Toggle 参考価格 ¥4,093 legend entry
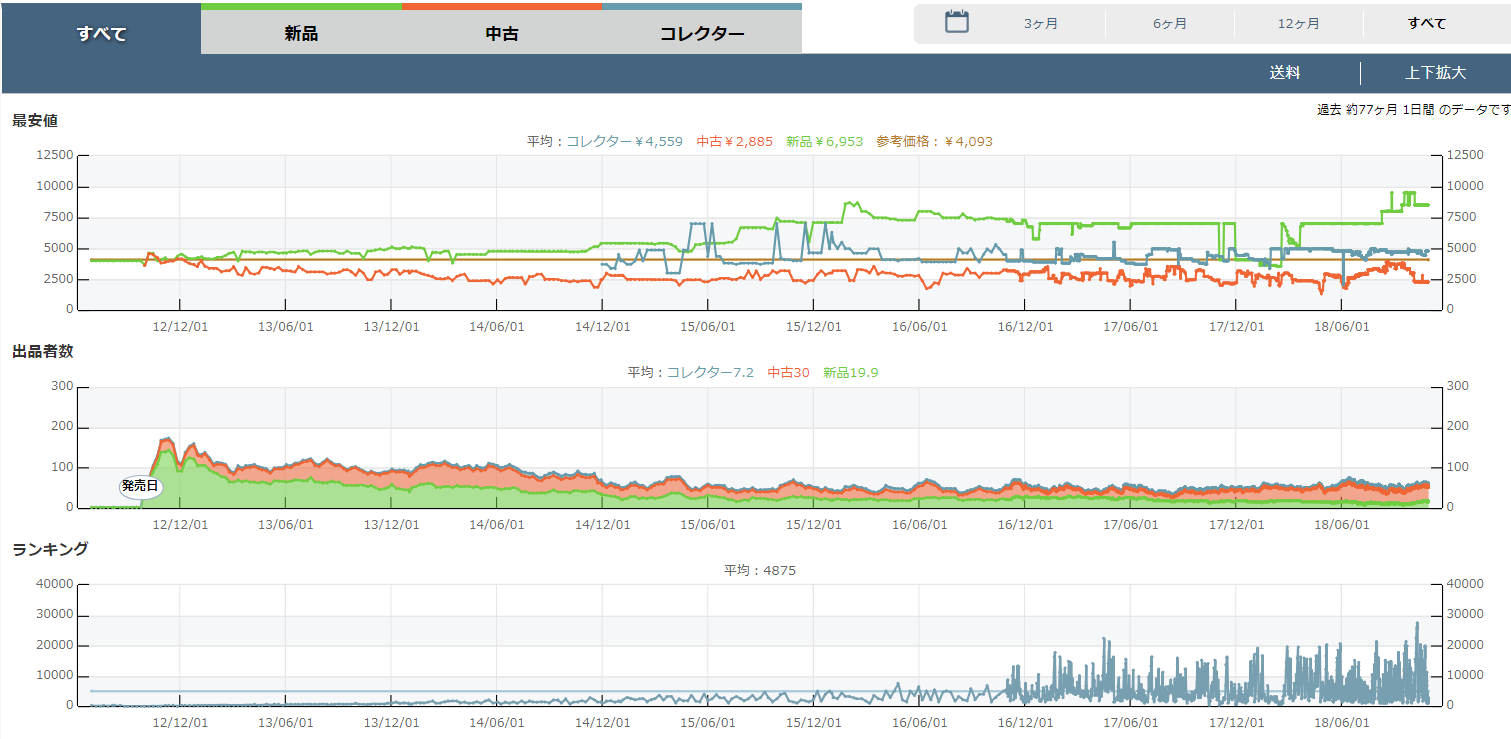This screenshot has height=739, width=1511. point(934,142)
